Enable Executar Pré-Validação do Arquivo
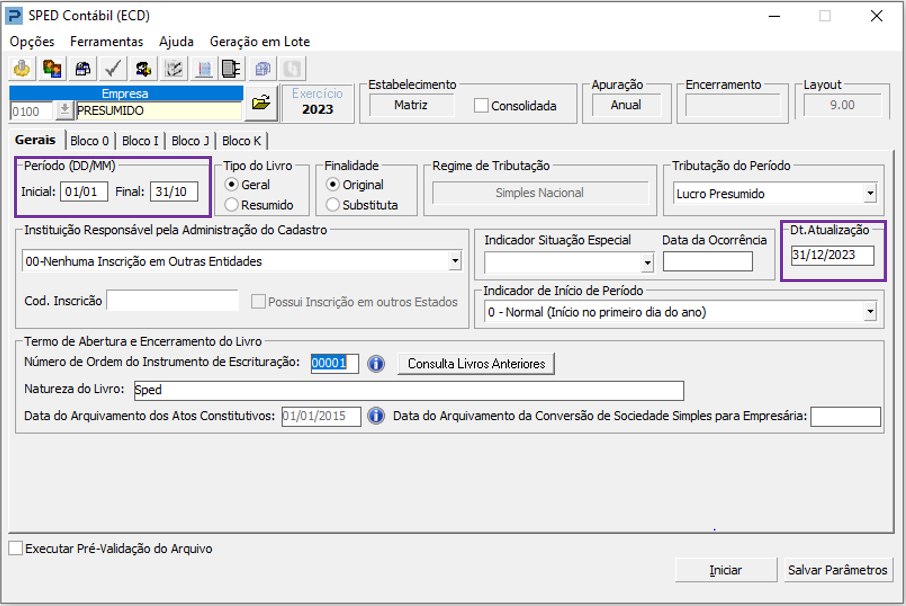This screenshot has width=906, height=606. pos(16,548)
